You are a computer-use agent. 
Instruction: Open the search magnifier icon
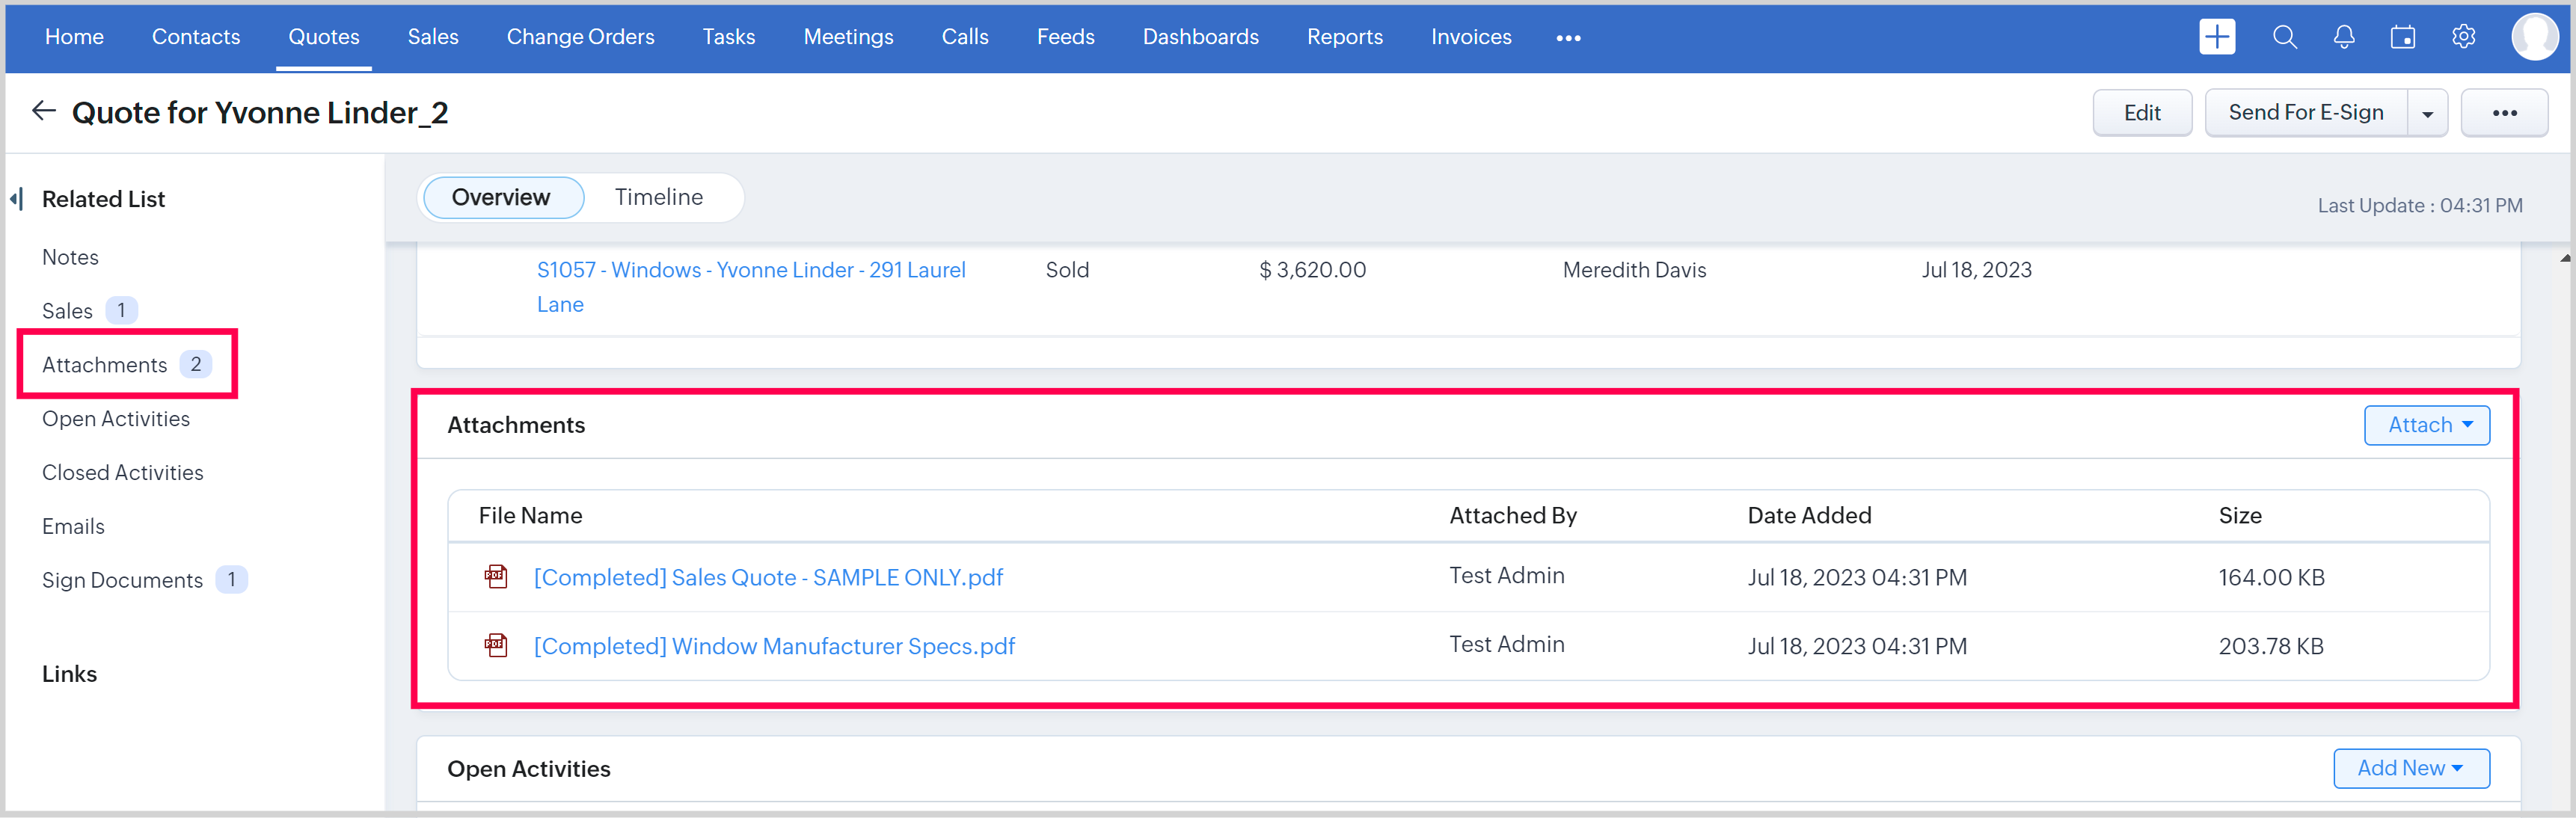(2284, 37)
